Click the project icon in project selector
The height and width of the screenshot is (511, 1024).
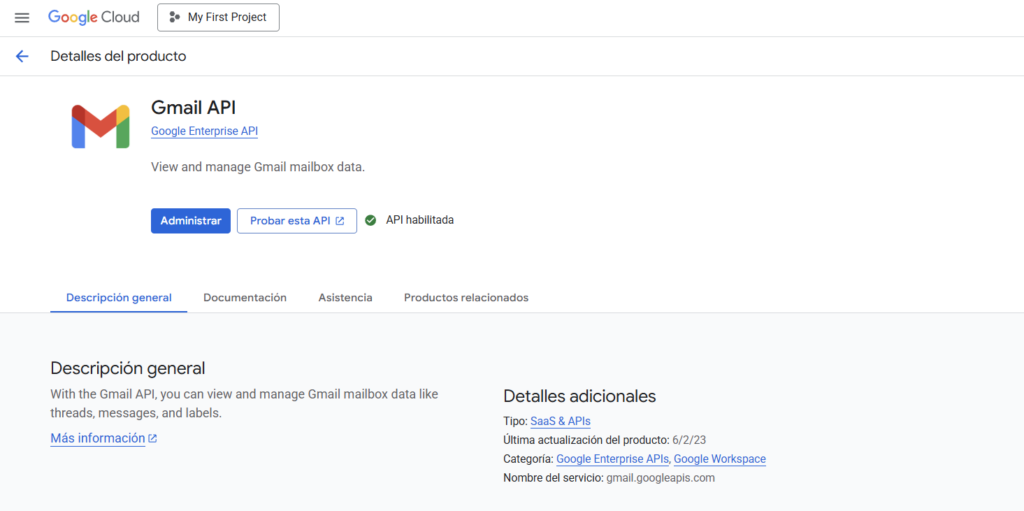tap(175, 18)
